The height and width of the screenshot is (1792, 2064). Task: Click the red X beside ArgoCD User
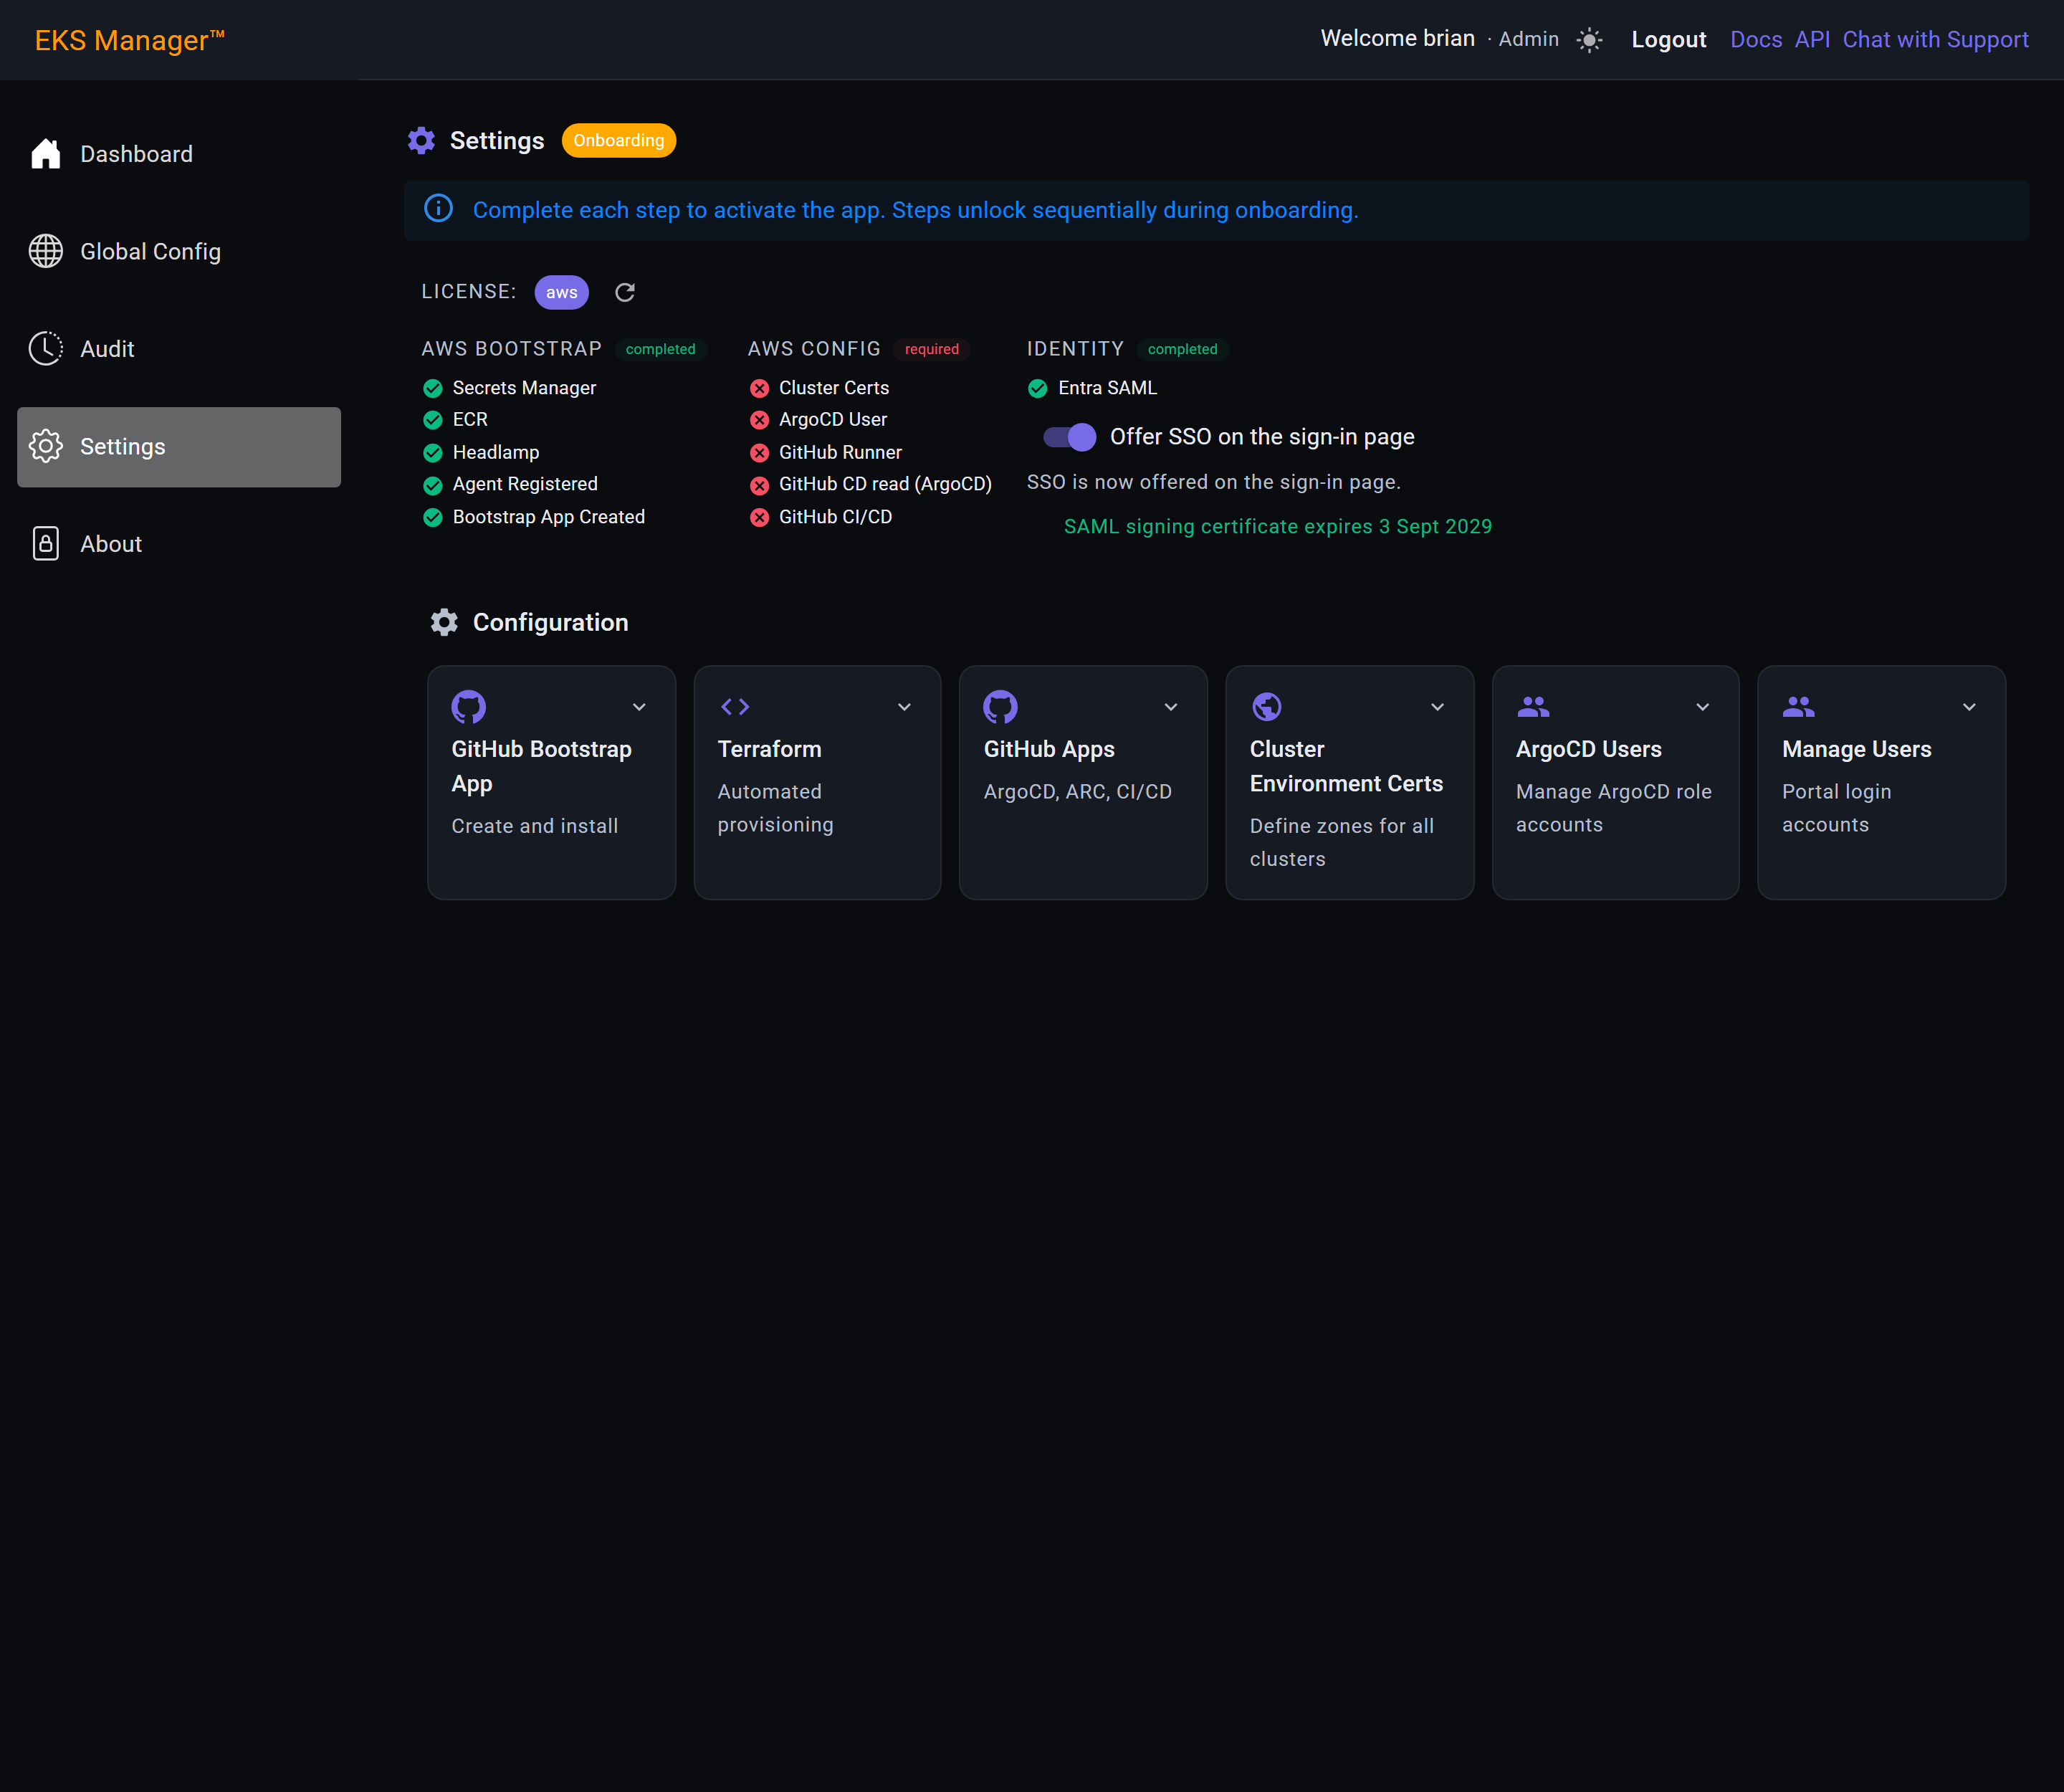click(760, 420)
